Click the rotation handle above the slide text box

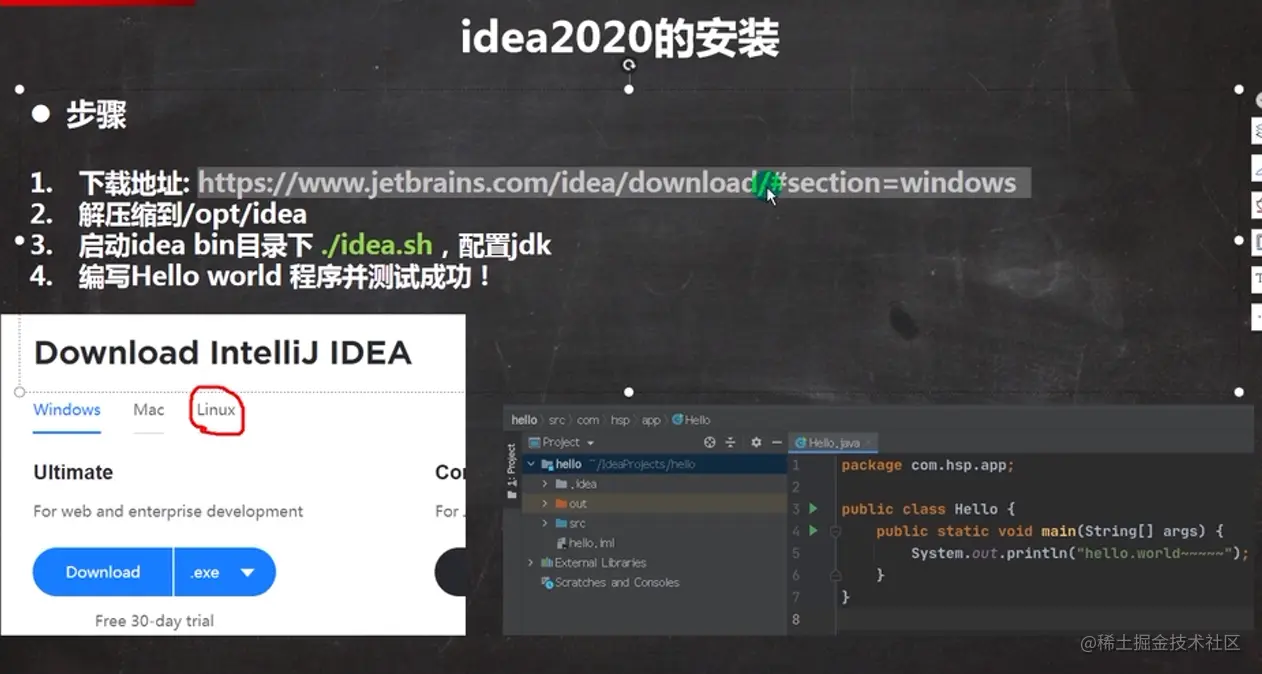click(x=629, y=65)
